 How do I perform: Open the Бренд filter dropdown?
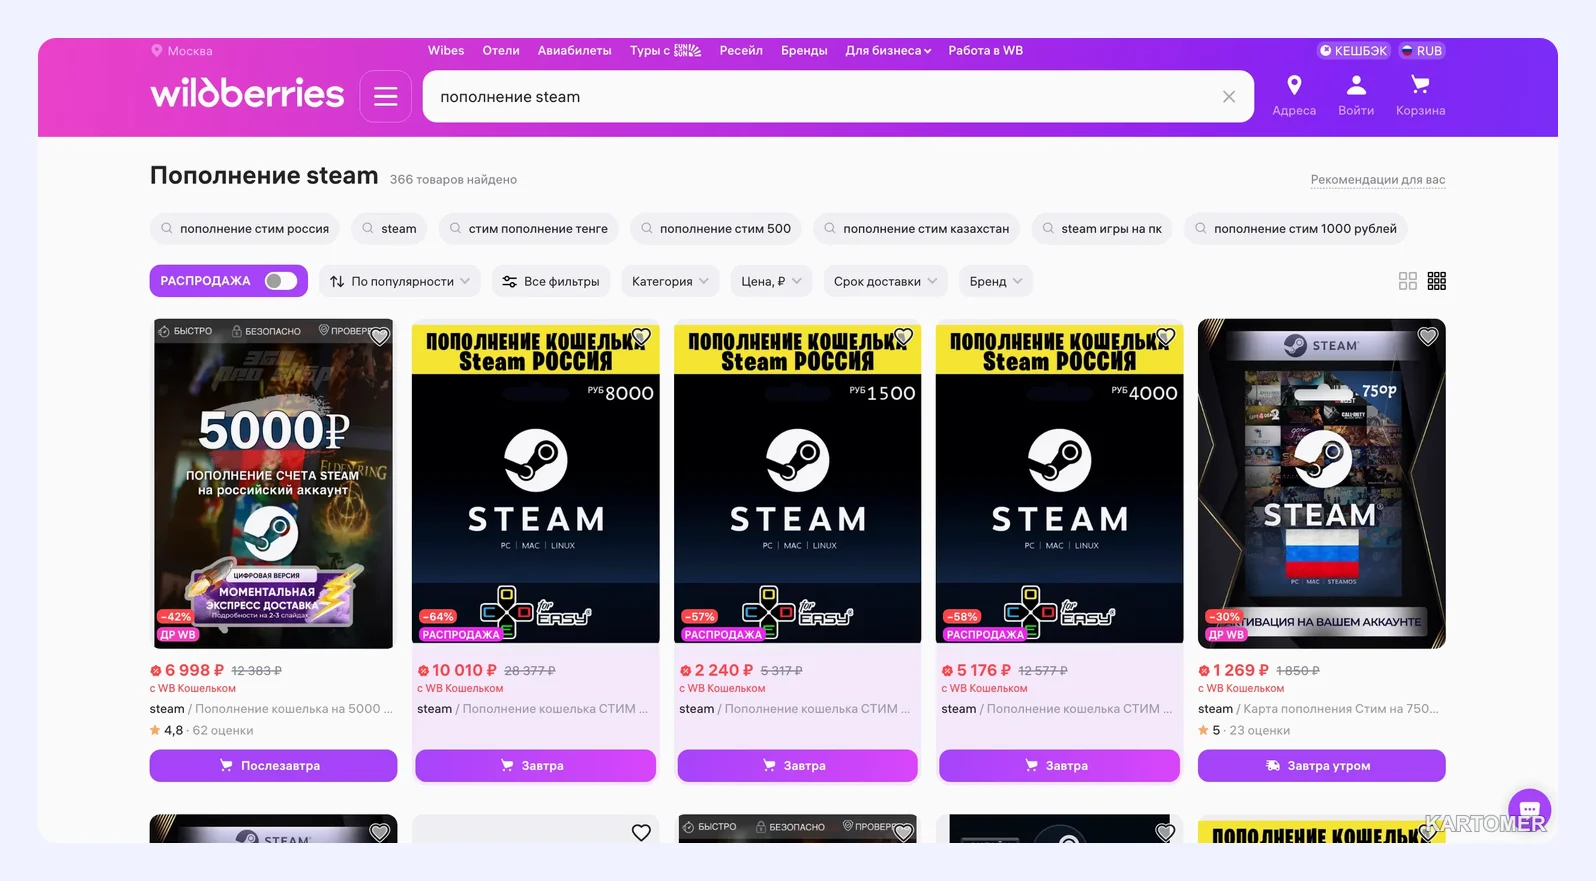(x=996, y=281)
